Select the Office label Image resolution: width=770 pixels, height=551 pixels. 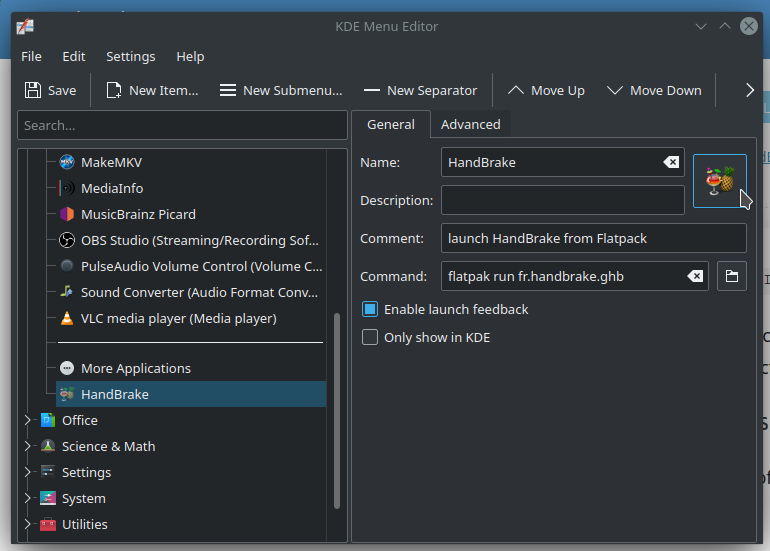[80, 420]
